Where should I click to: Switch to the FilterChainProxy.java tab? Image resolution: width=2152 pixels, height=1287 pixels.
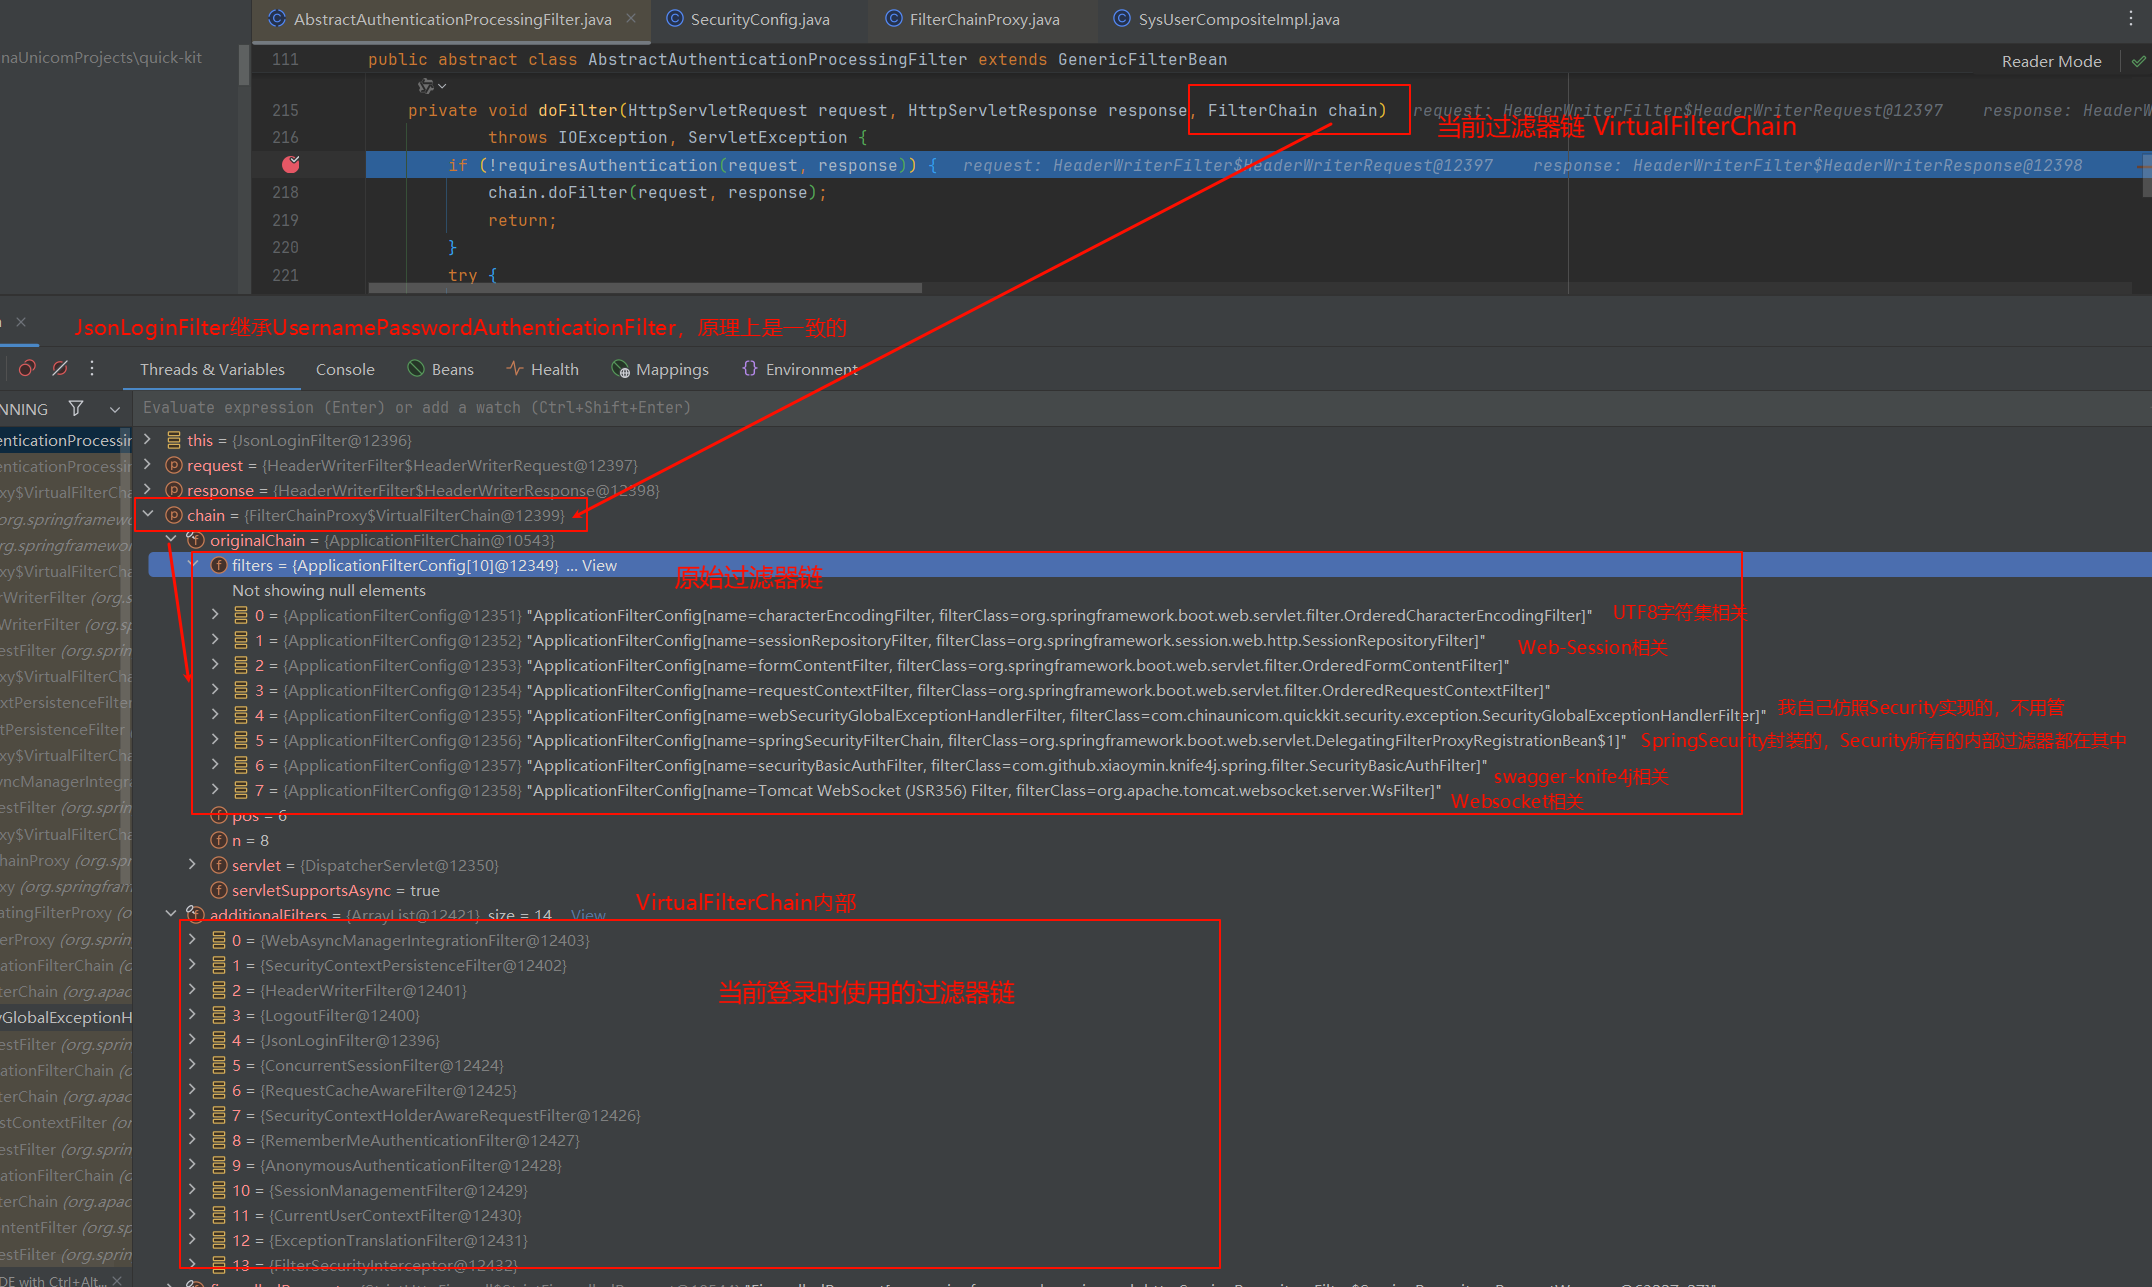(973, 19)
